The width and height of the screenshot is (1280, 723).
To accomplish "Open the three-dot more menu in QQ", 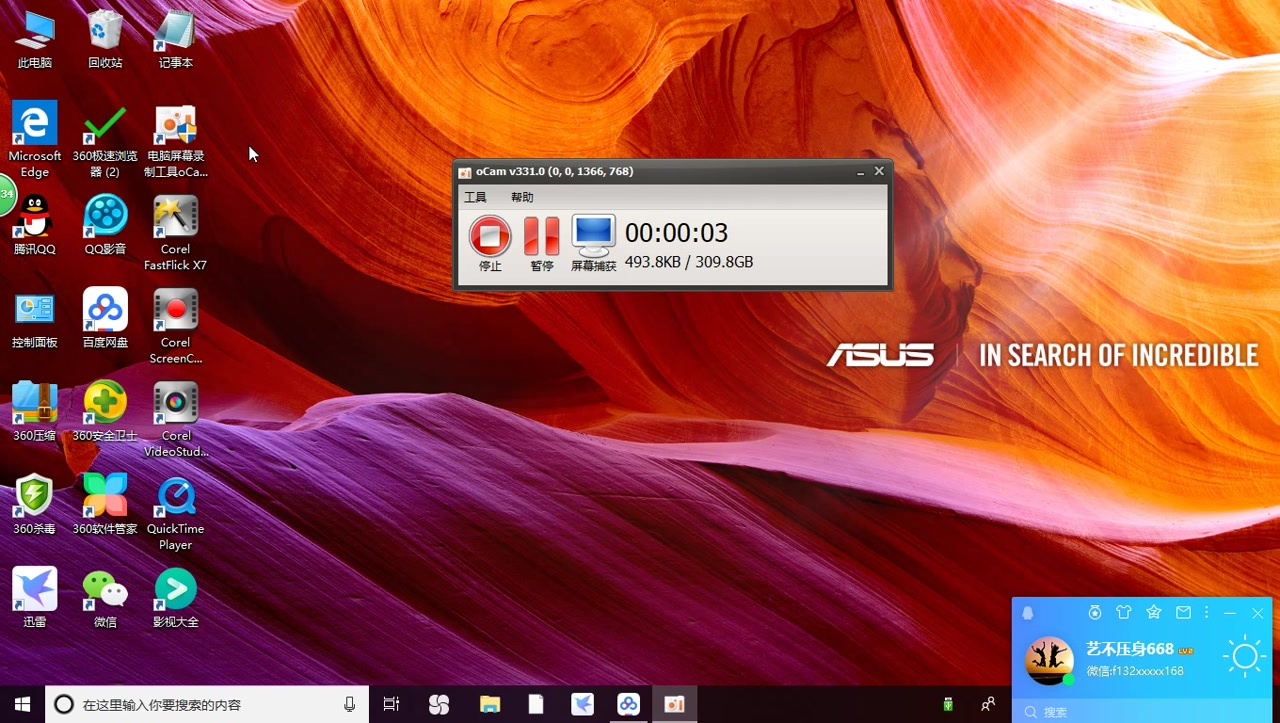I will click(x=1207, y=612).
